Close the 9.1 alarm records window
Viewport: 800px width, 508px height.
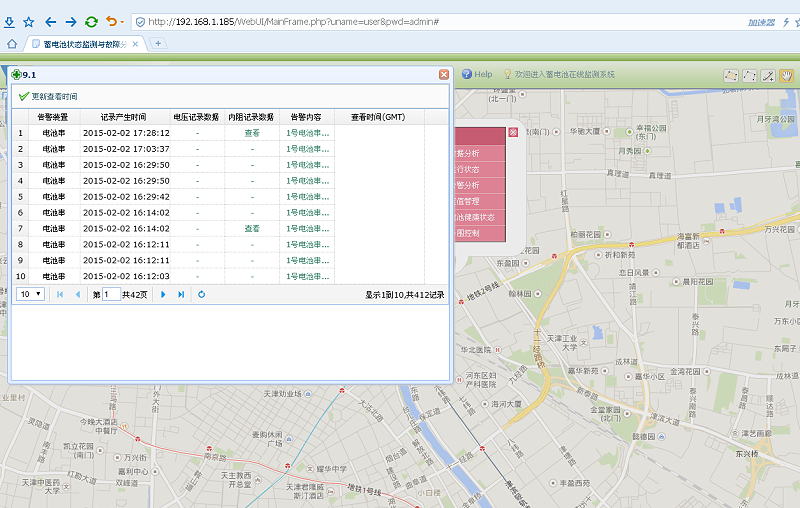pyautogui.click(x=444, y=74)
